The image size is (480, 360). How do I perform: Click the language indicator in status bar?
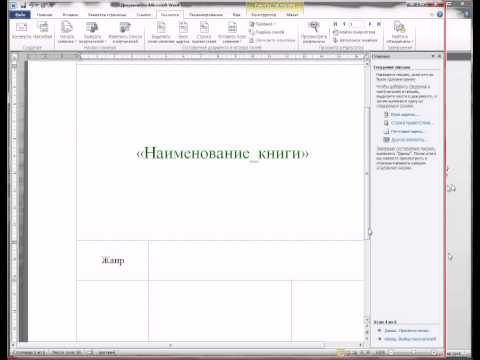[107, 352]
